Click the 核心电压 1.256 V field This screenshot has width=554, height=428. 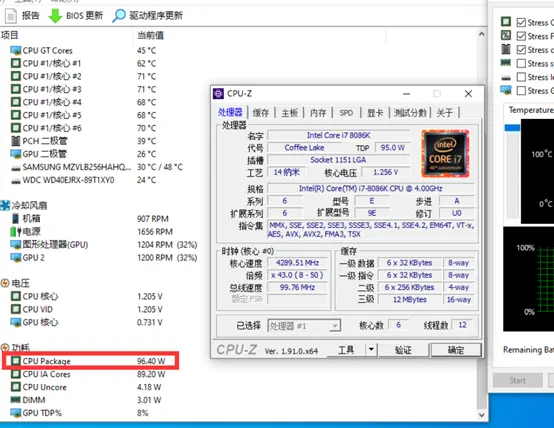point(385,172)
